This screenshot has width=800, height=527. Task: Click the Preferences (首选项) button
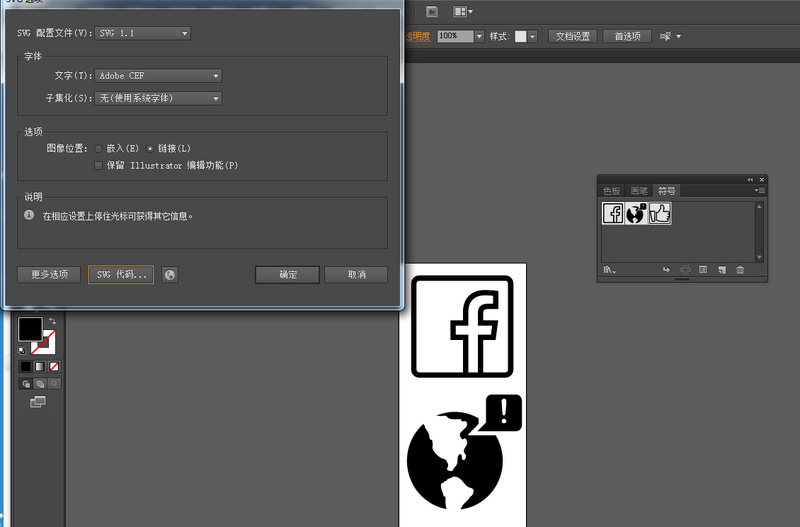pyautogui.click(x=627, y=36)
